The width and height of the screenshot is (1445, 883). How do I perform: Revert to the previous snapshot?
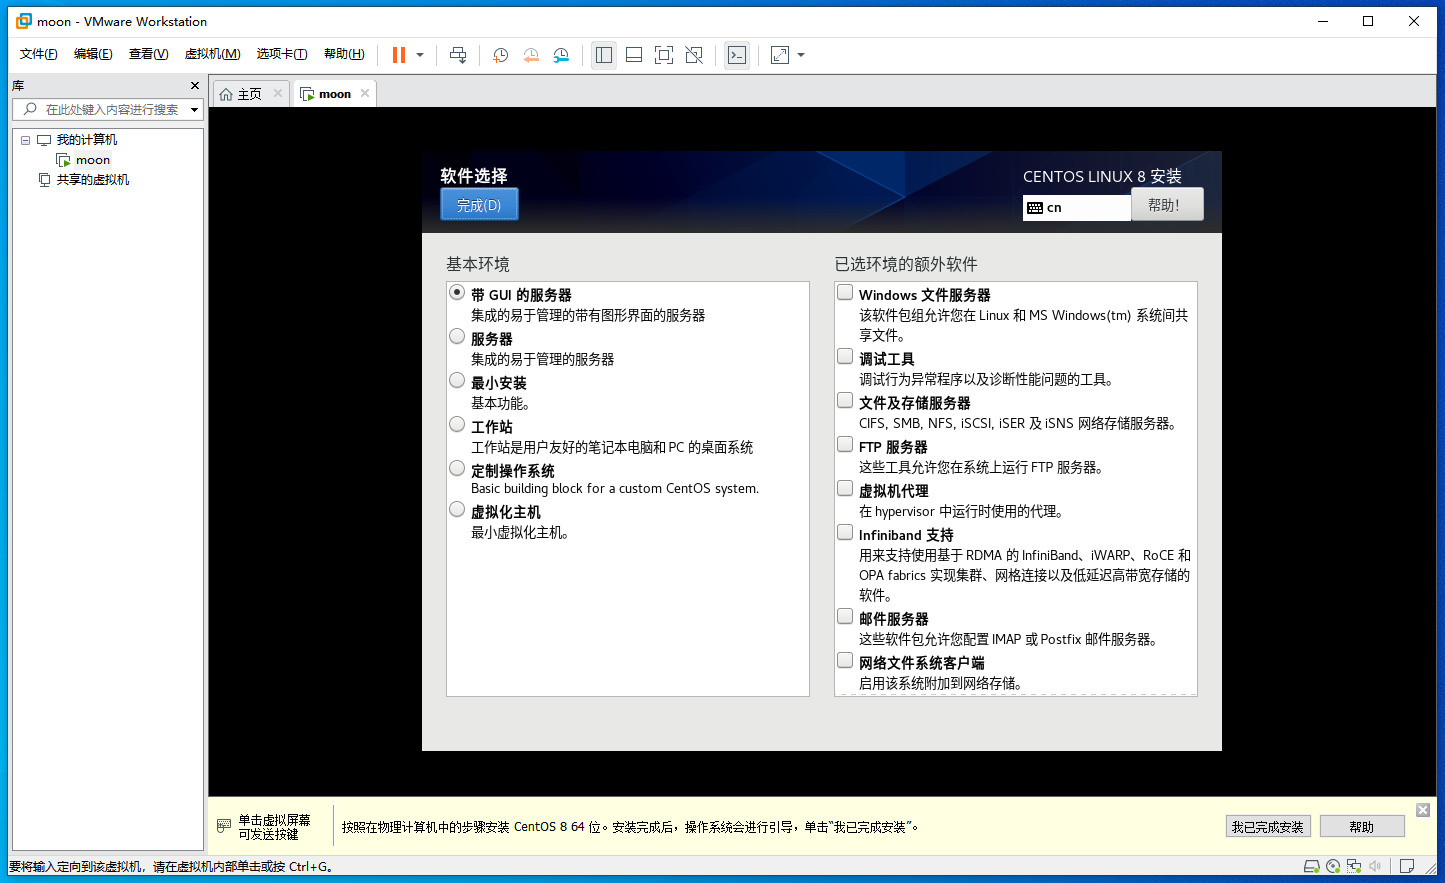[531, 55]
